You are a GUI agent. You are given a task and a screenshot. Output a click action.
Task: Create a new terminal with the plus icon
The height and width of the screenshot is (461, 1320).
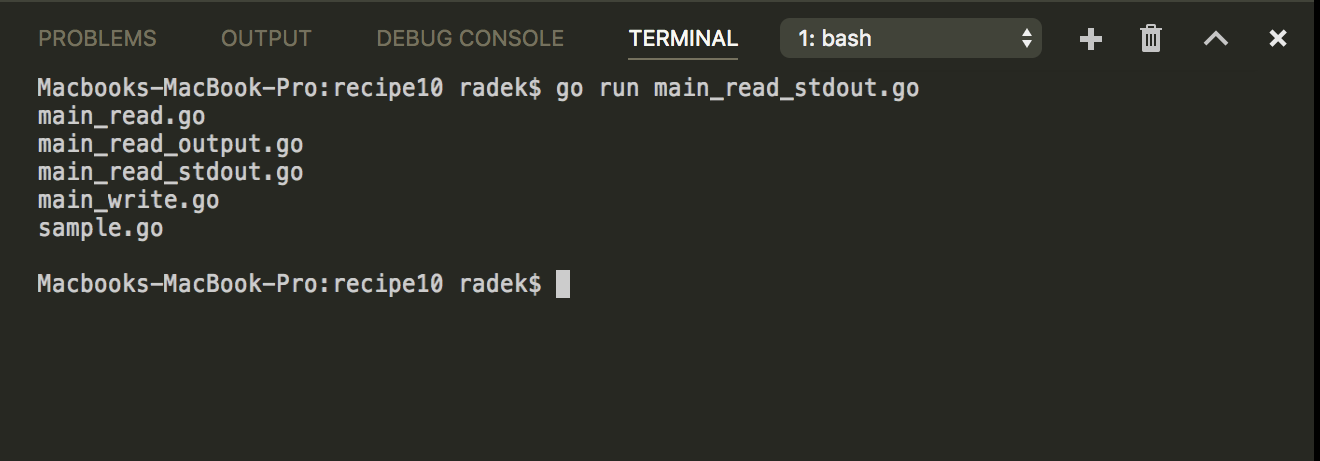click(1091, 39)
